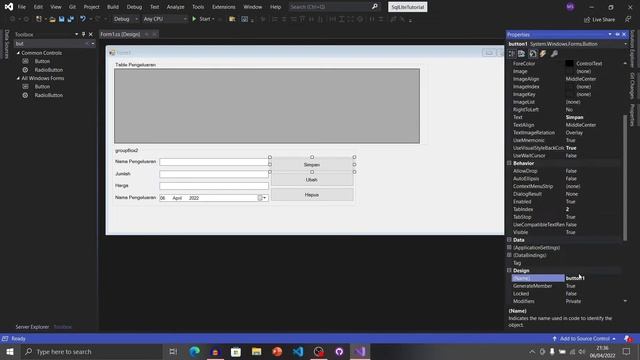640x360 pixels.
Task: Click the Windows Start button
Action: coord(10,351)
